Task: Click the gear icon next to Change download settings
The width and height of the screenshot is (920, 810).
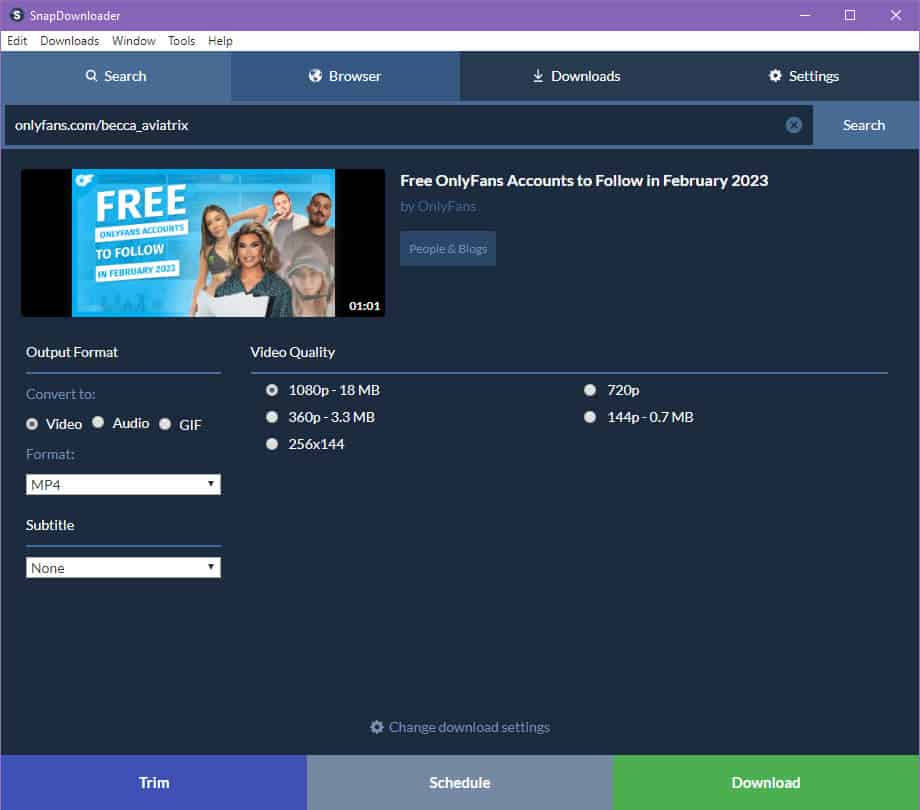Action: tap(377, 727)
